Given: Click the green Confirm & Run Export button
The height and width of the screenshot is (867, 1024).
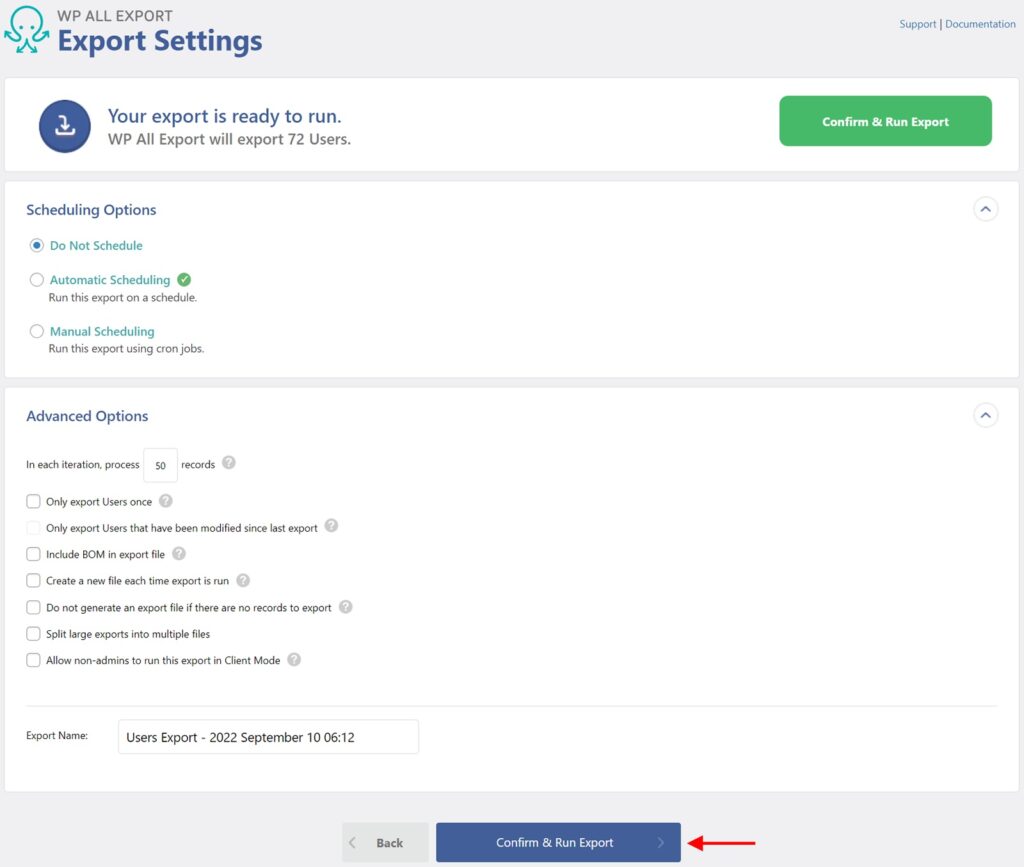Looking at the screenshot, I should click(884, 120).
